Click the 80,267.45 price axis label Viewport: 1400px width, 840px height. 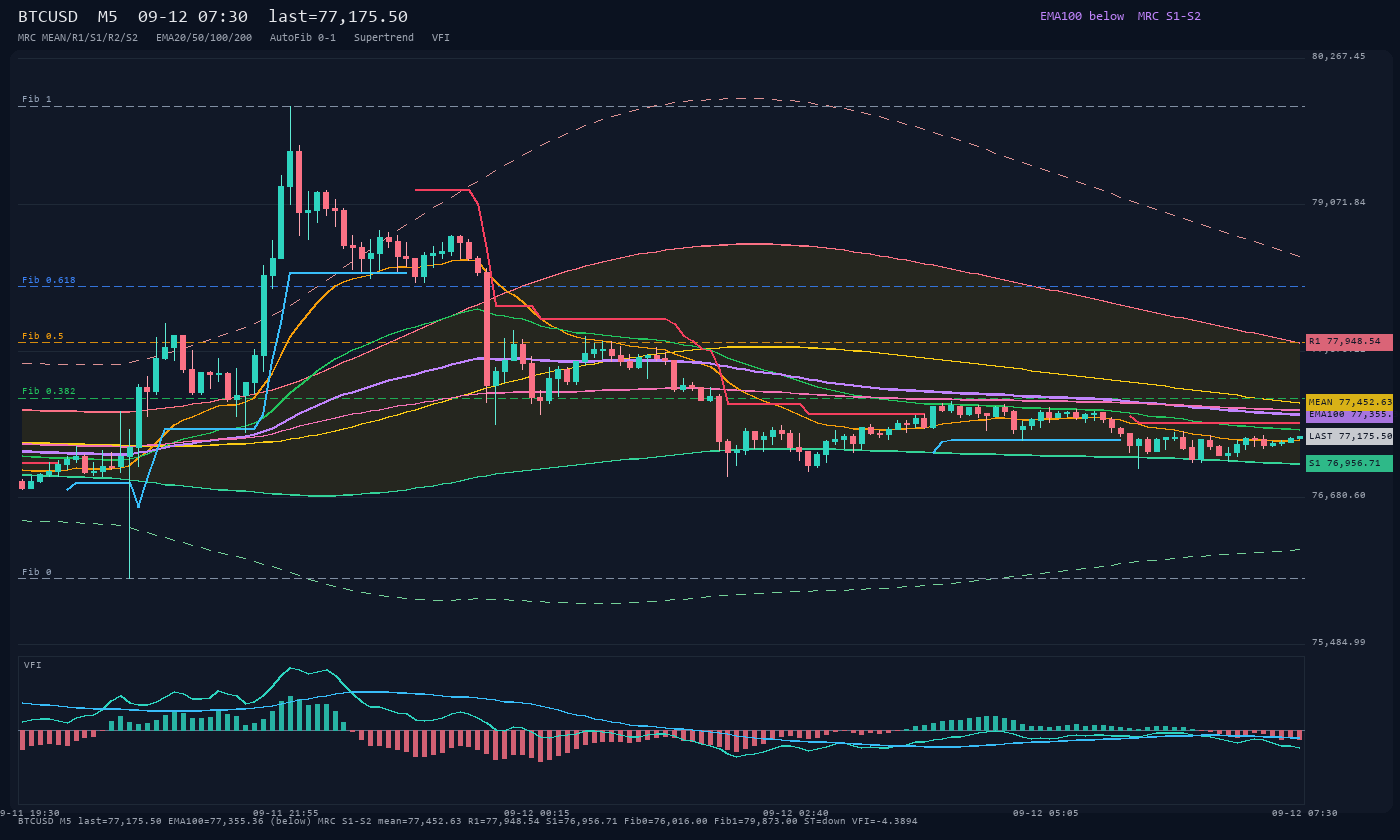1338,56
